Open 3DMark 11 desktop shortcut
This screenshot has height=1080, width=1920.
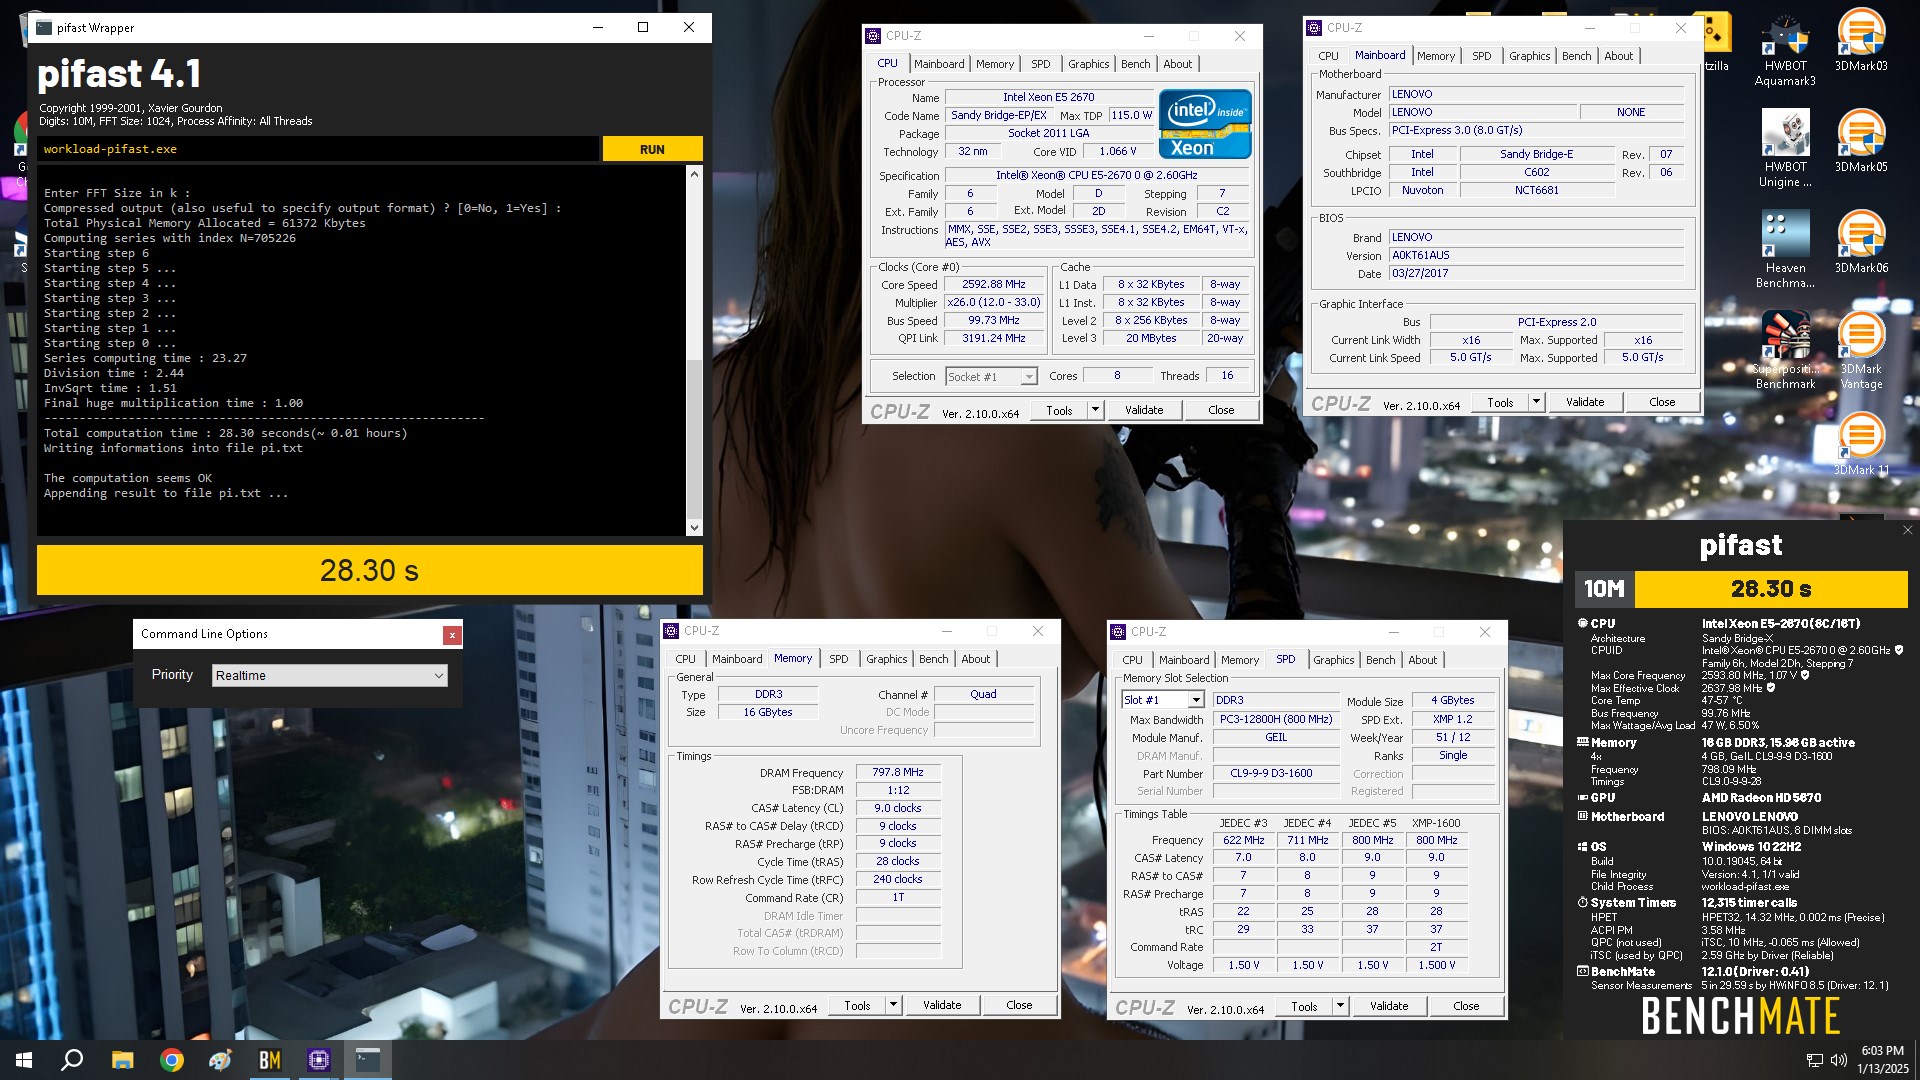click(x=1861, y=445)
